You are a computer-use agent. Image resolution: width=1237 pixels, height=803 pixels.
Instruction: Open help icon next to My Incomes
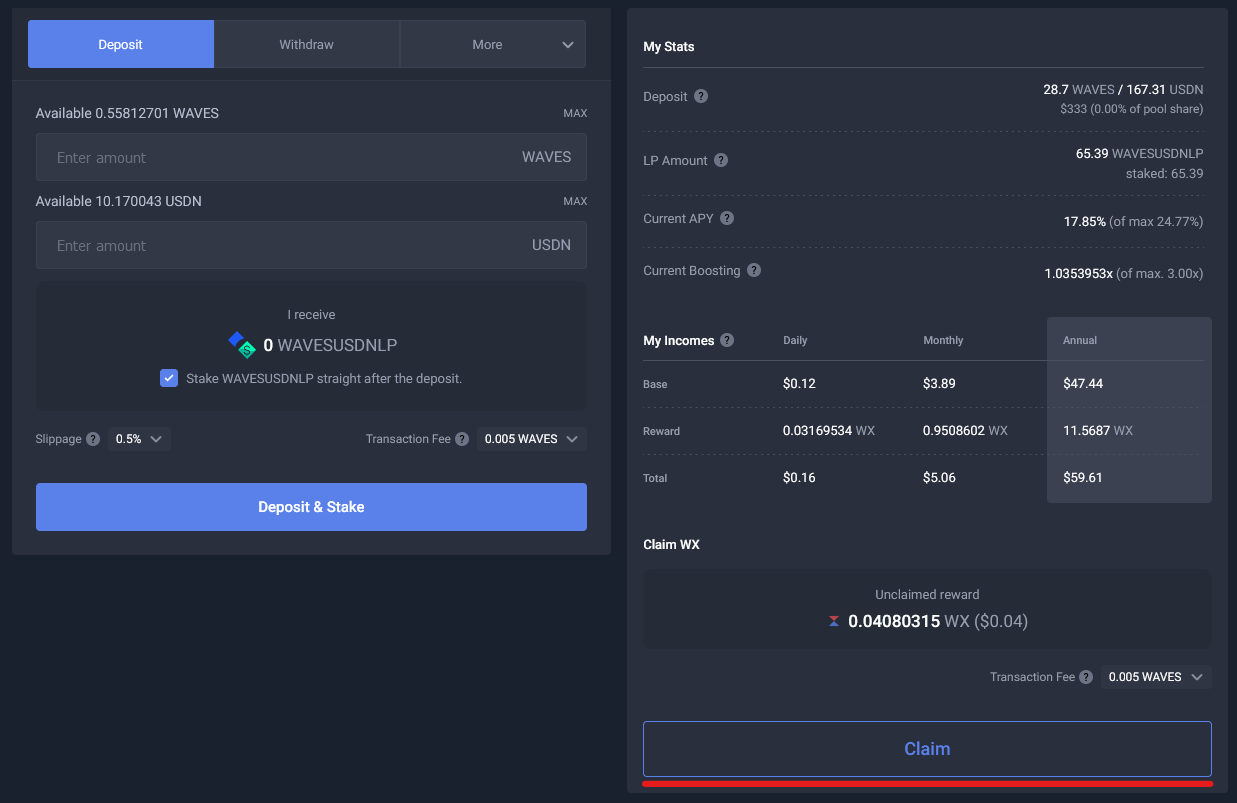click(x=727, y=340)
